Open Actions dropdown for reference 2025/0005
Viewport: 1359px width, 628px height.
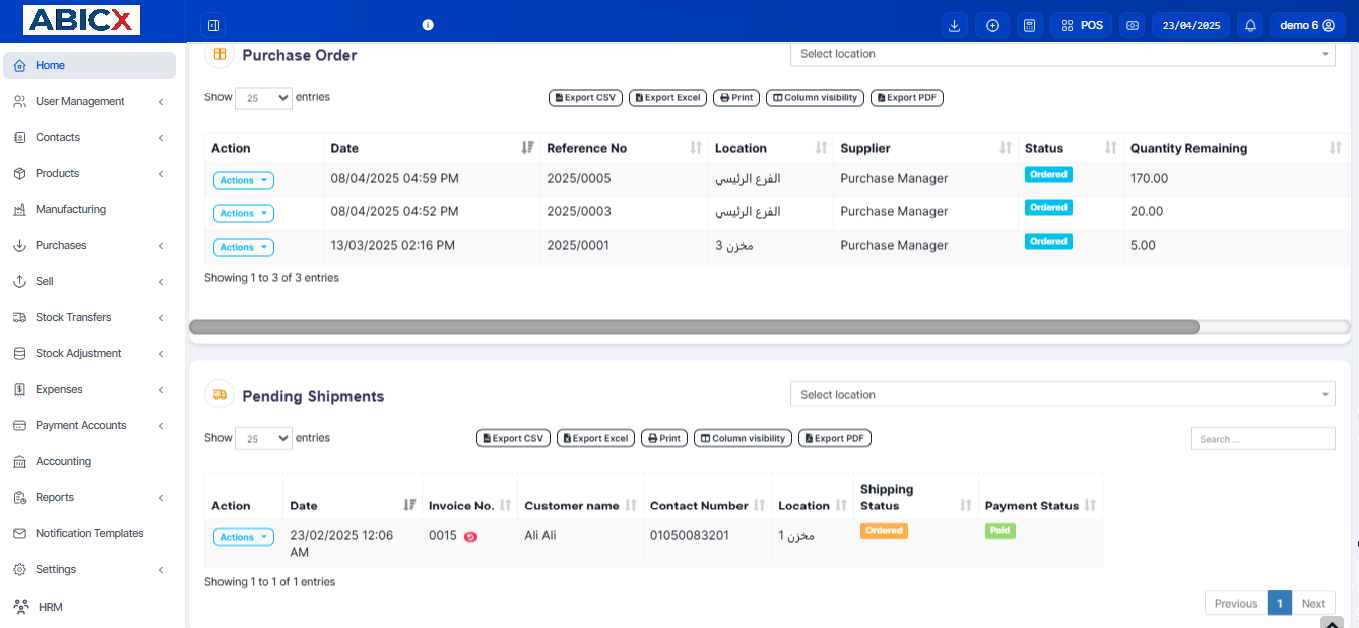(242, 179)
